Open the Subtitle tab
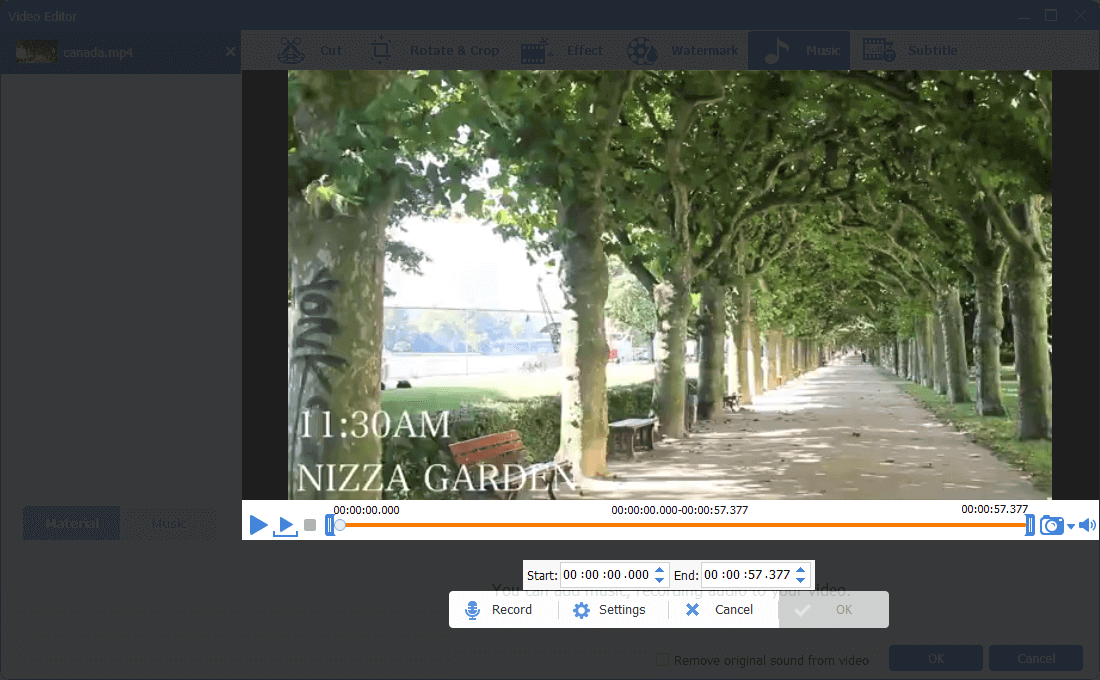The image size is (1100, 680). pos(910,51)
